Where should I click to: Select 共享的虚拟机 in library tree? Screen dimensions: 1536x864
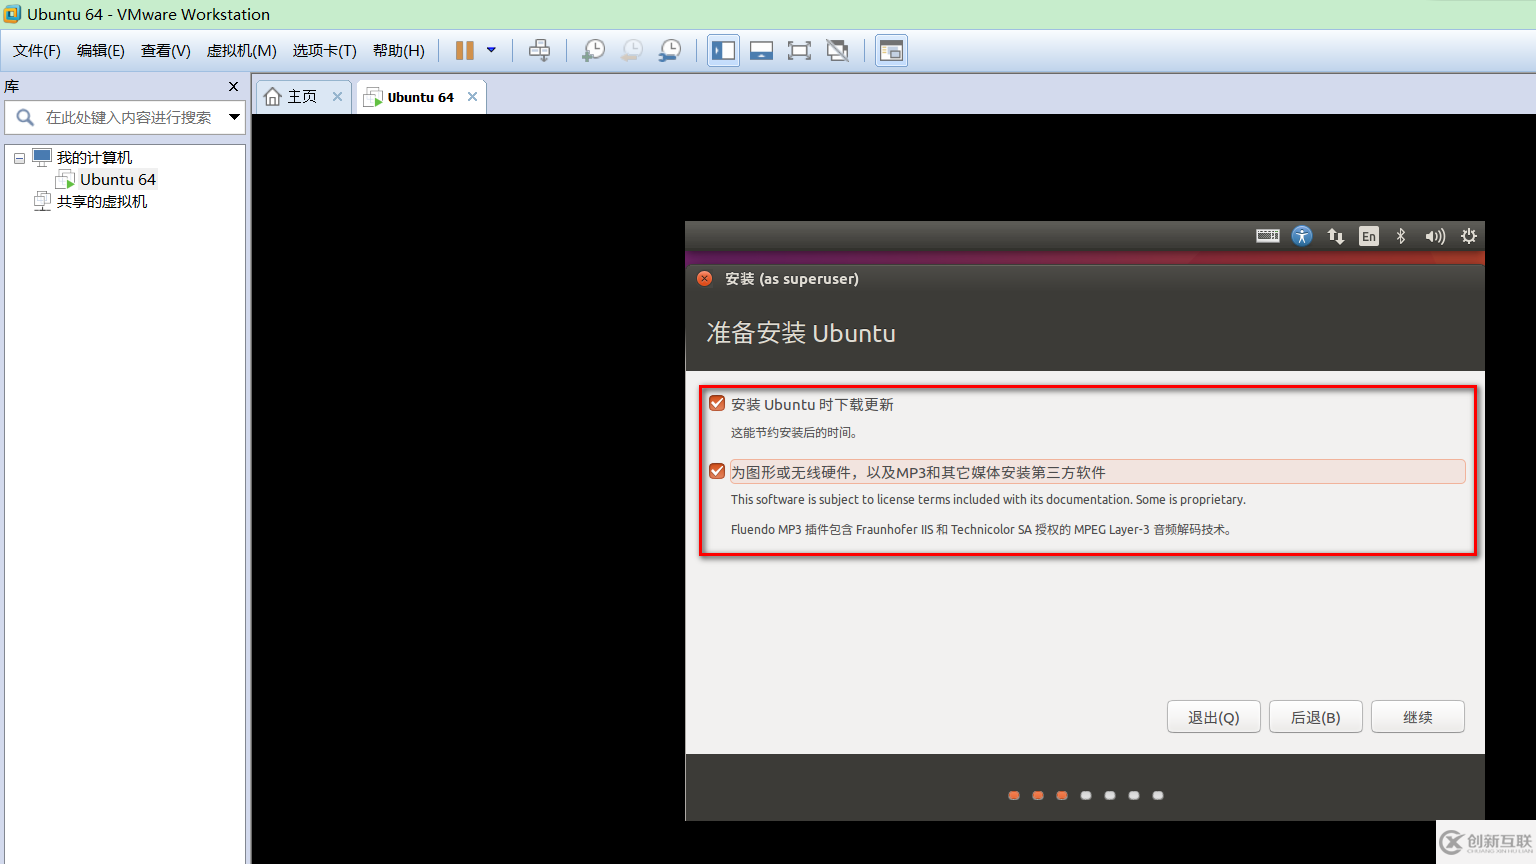click(102, 202)
